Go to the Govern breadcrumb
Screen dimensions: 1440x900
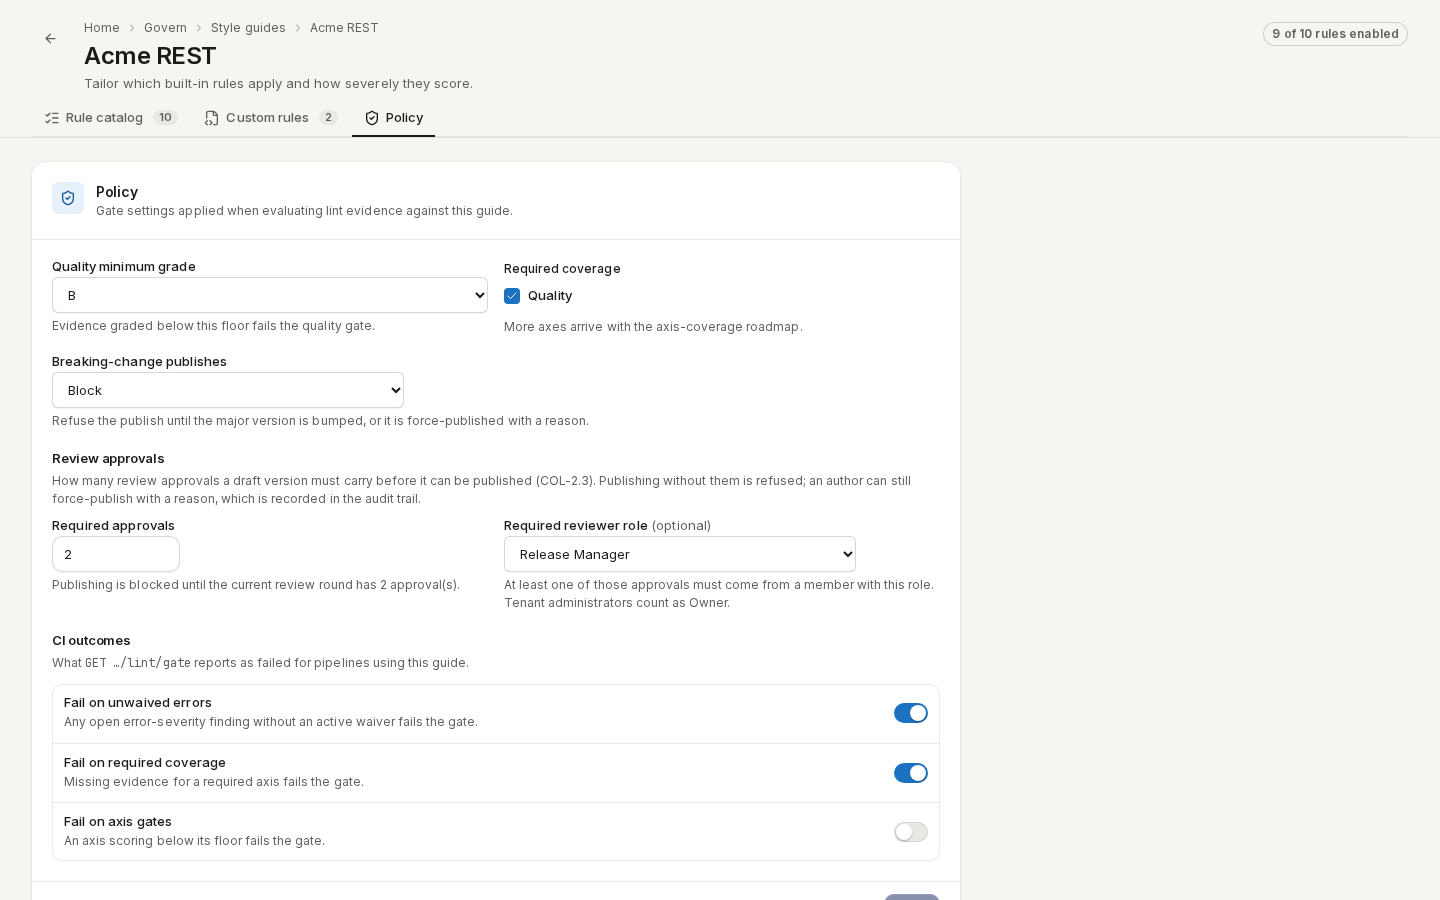point(165,28)
